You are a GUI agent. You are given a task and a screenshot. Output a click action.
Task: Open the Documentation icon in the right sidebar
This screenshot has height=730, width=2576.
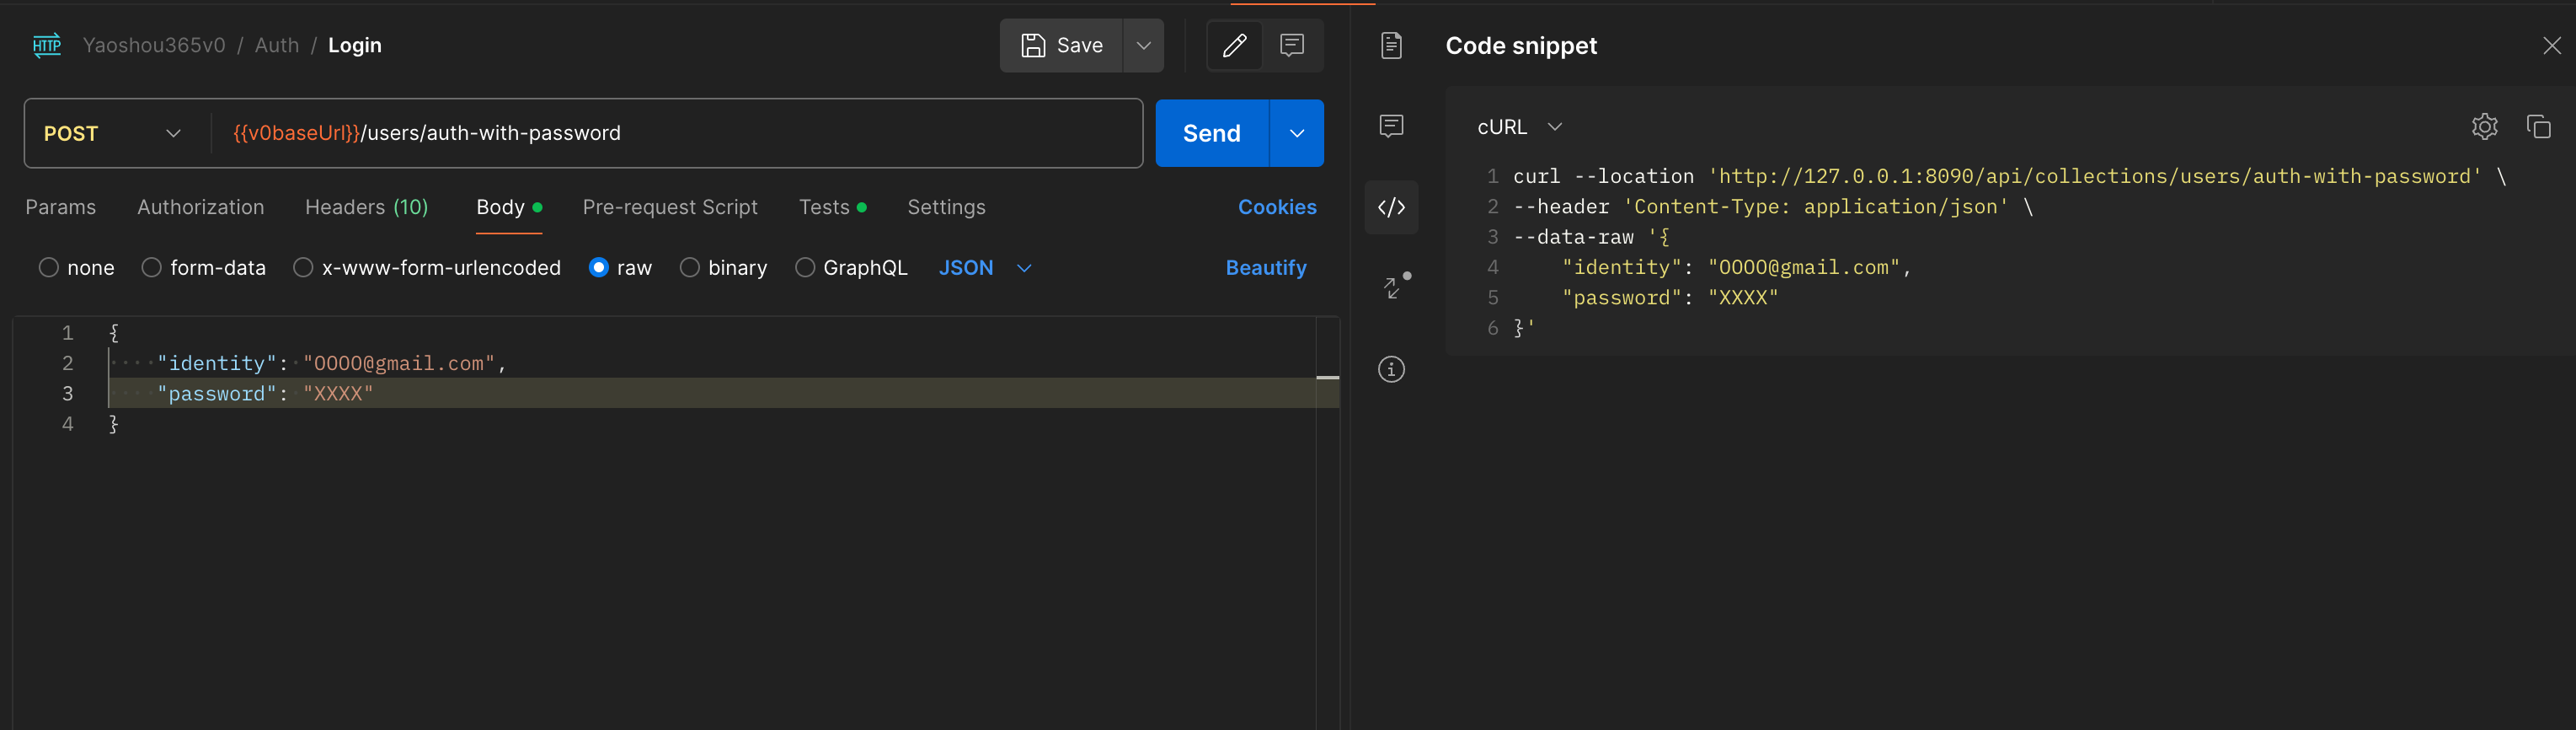(1391, 45)
